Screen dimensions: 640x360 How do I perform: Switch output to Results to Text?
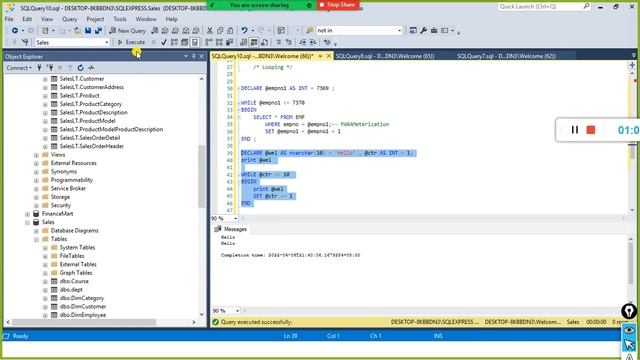(244, 42)
